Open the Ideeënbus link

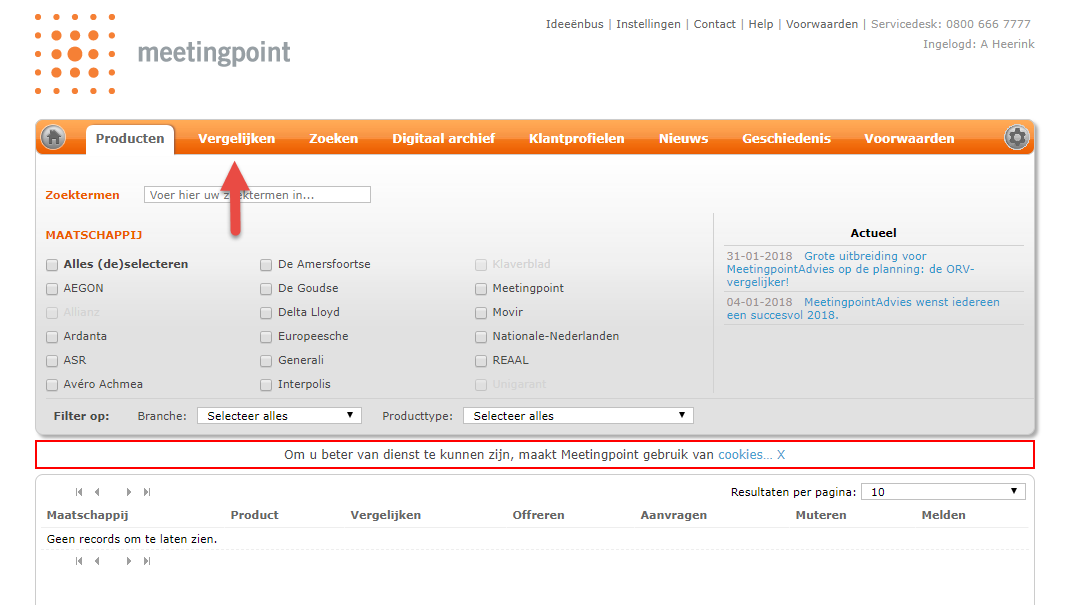point(575,24)
